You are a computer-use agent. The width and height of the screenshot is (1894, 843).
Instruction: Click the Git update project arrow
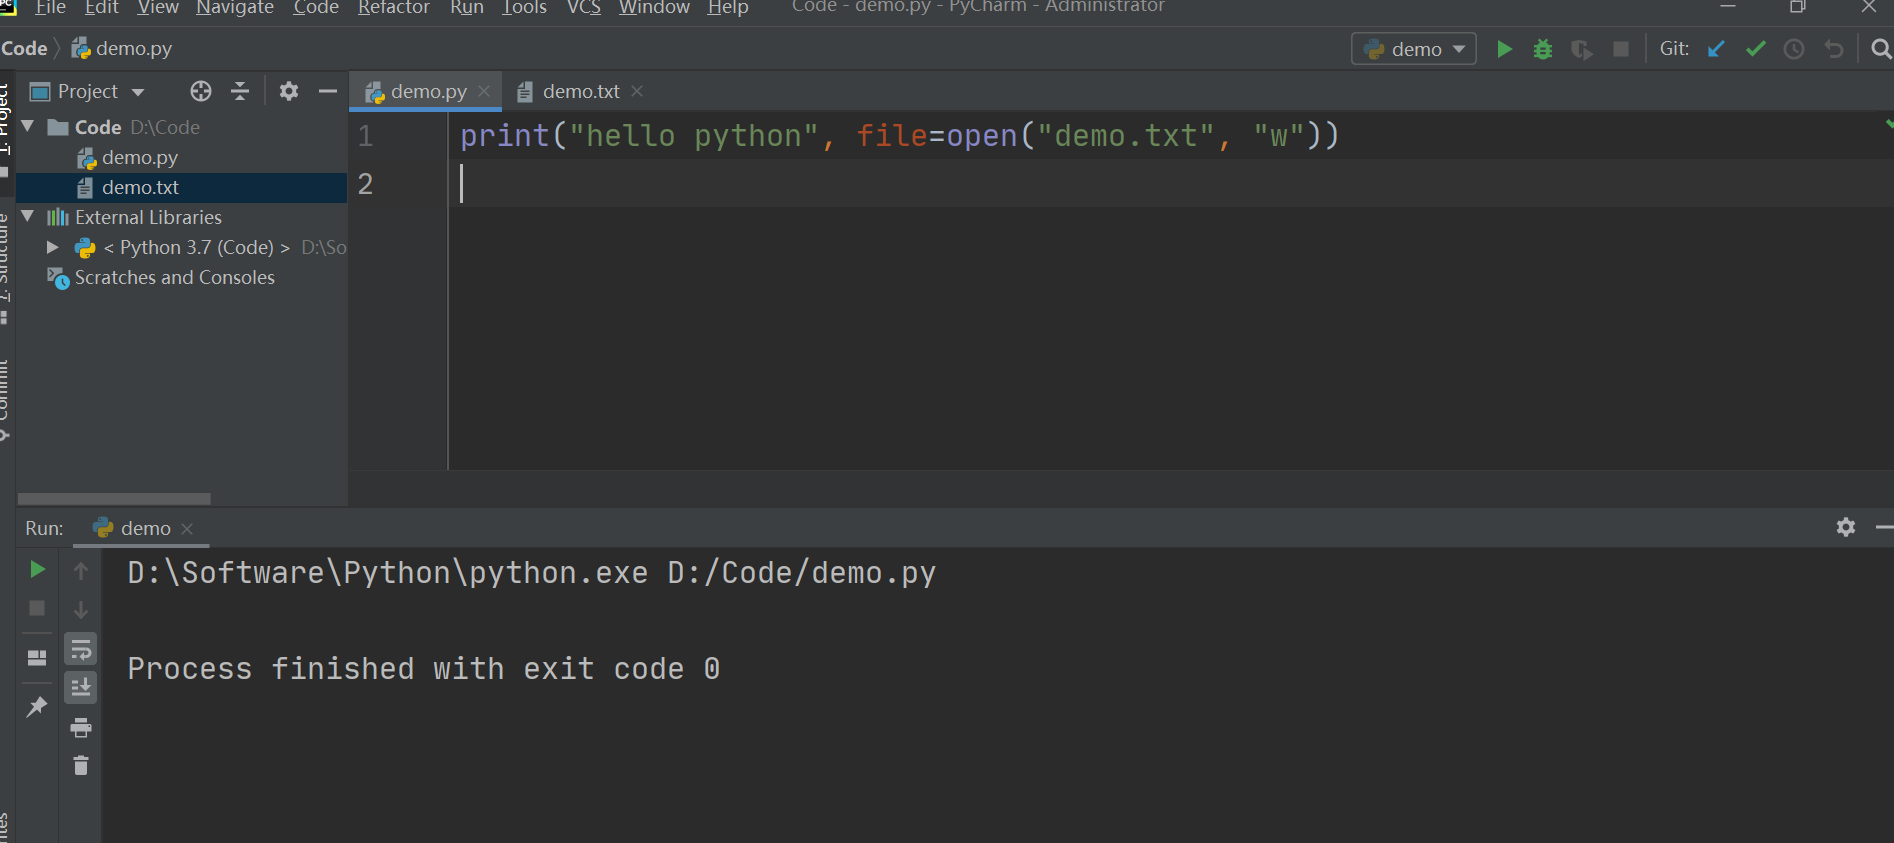point(1716,49)
